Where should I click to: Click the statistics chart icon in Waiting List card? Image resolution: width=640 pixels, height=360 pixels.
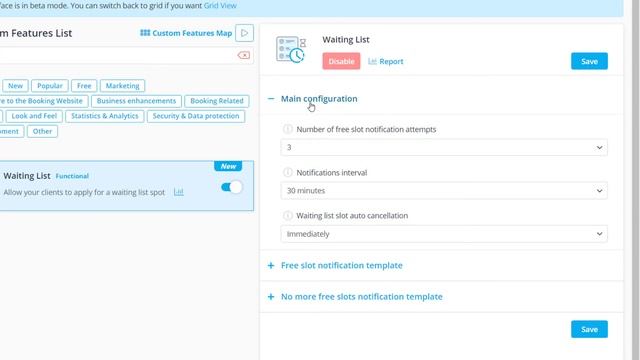tap(179, 192)
